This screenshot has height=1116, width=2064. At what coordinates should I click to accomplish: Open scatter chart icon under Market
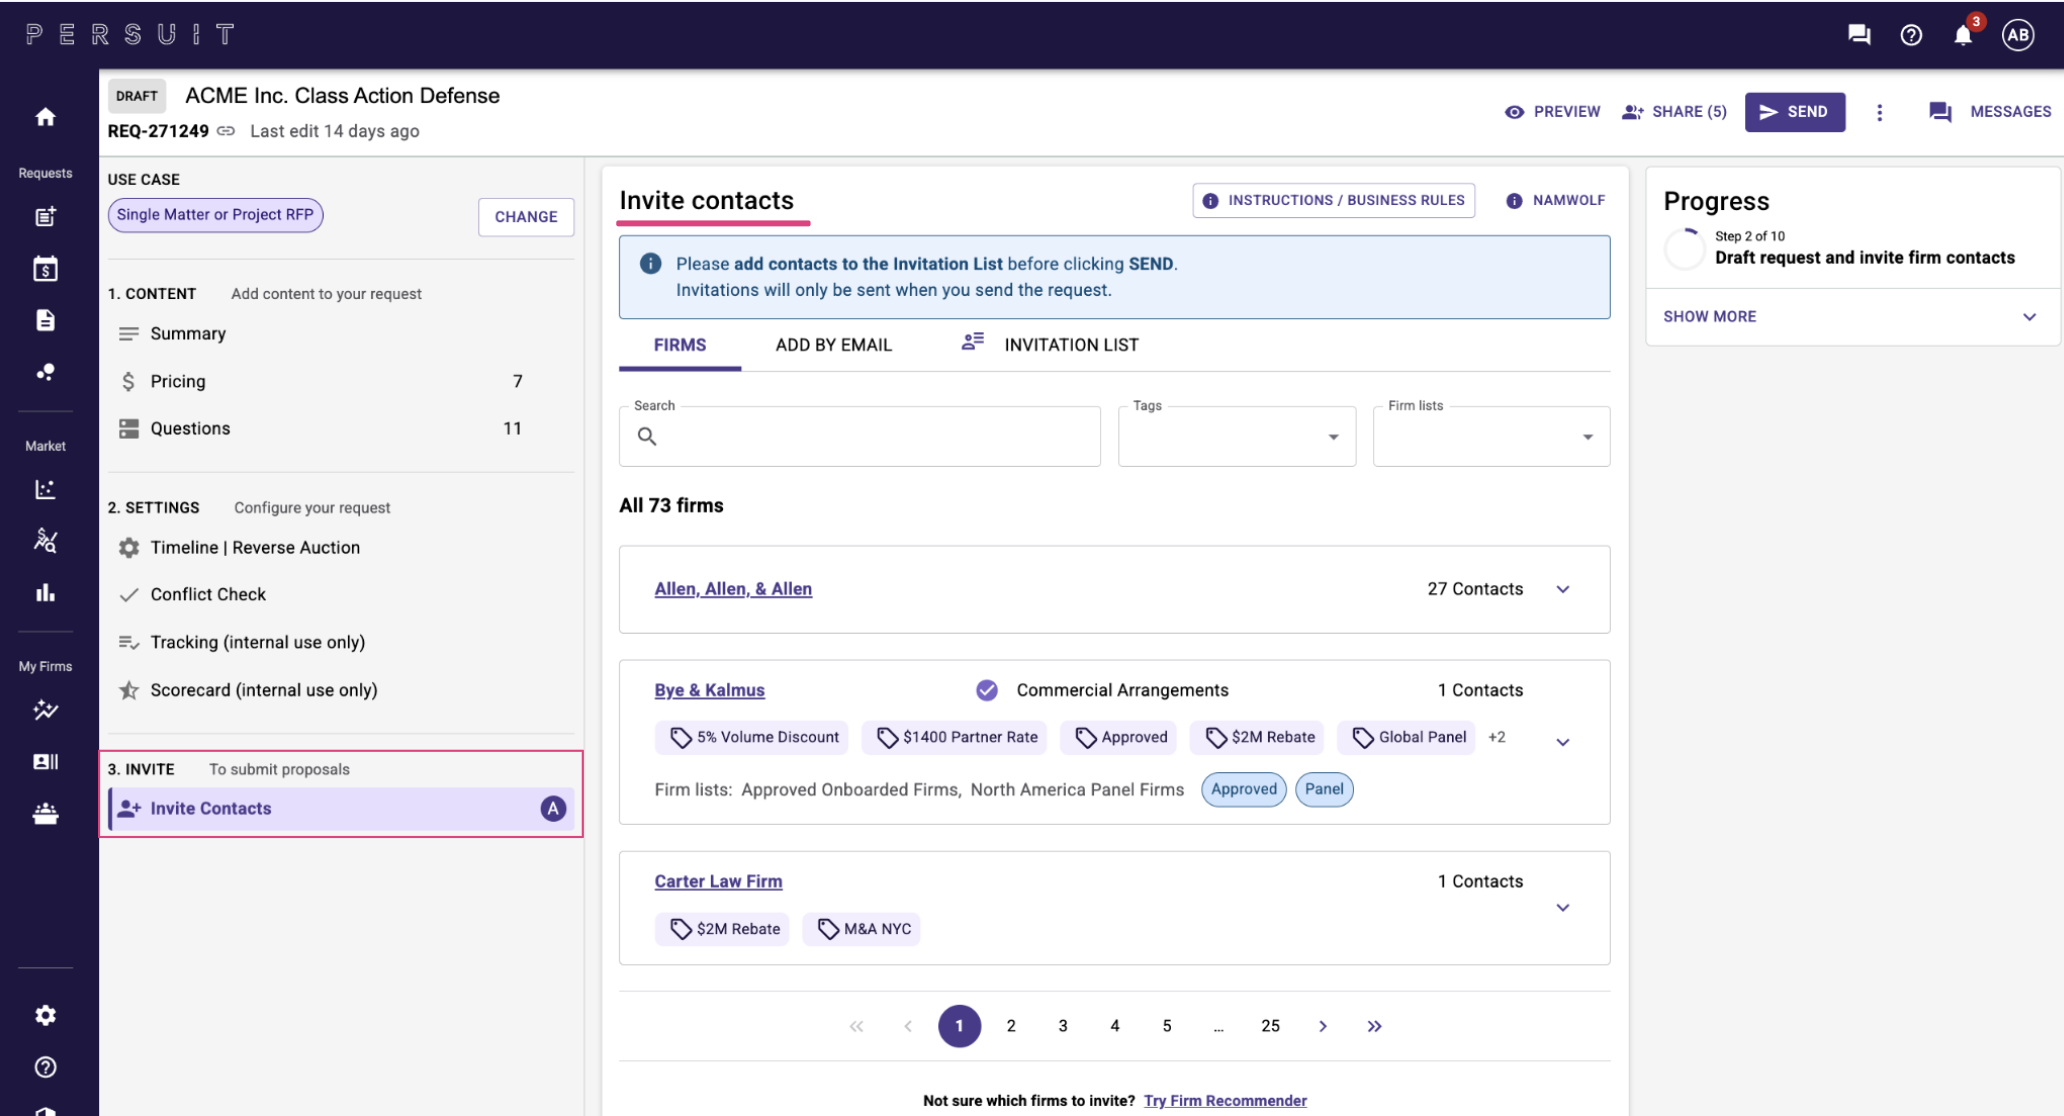coord(45,489)
